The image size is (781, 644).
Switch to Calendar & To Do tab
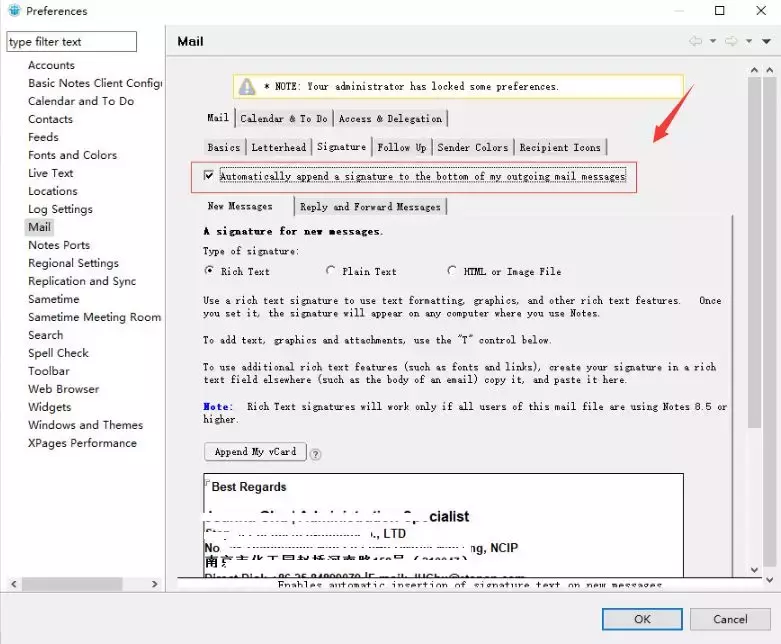click(284, 119)
